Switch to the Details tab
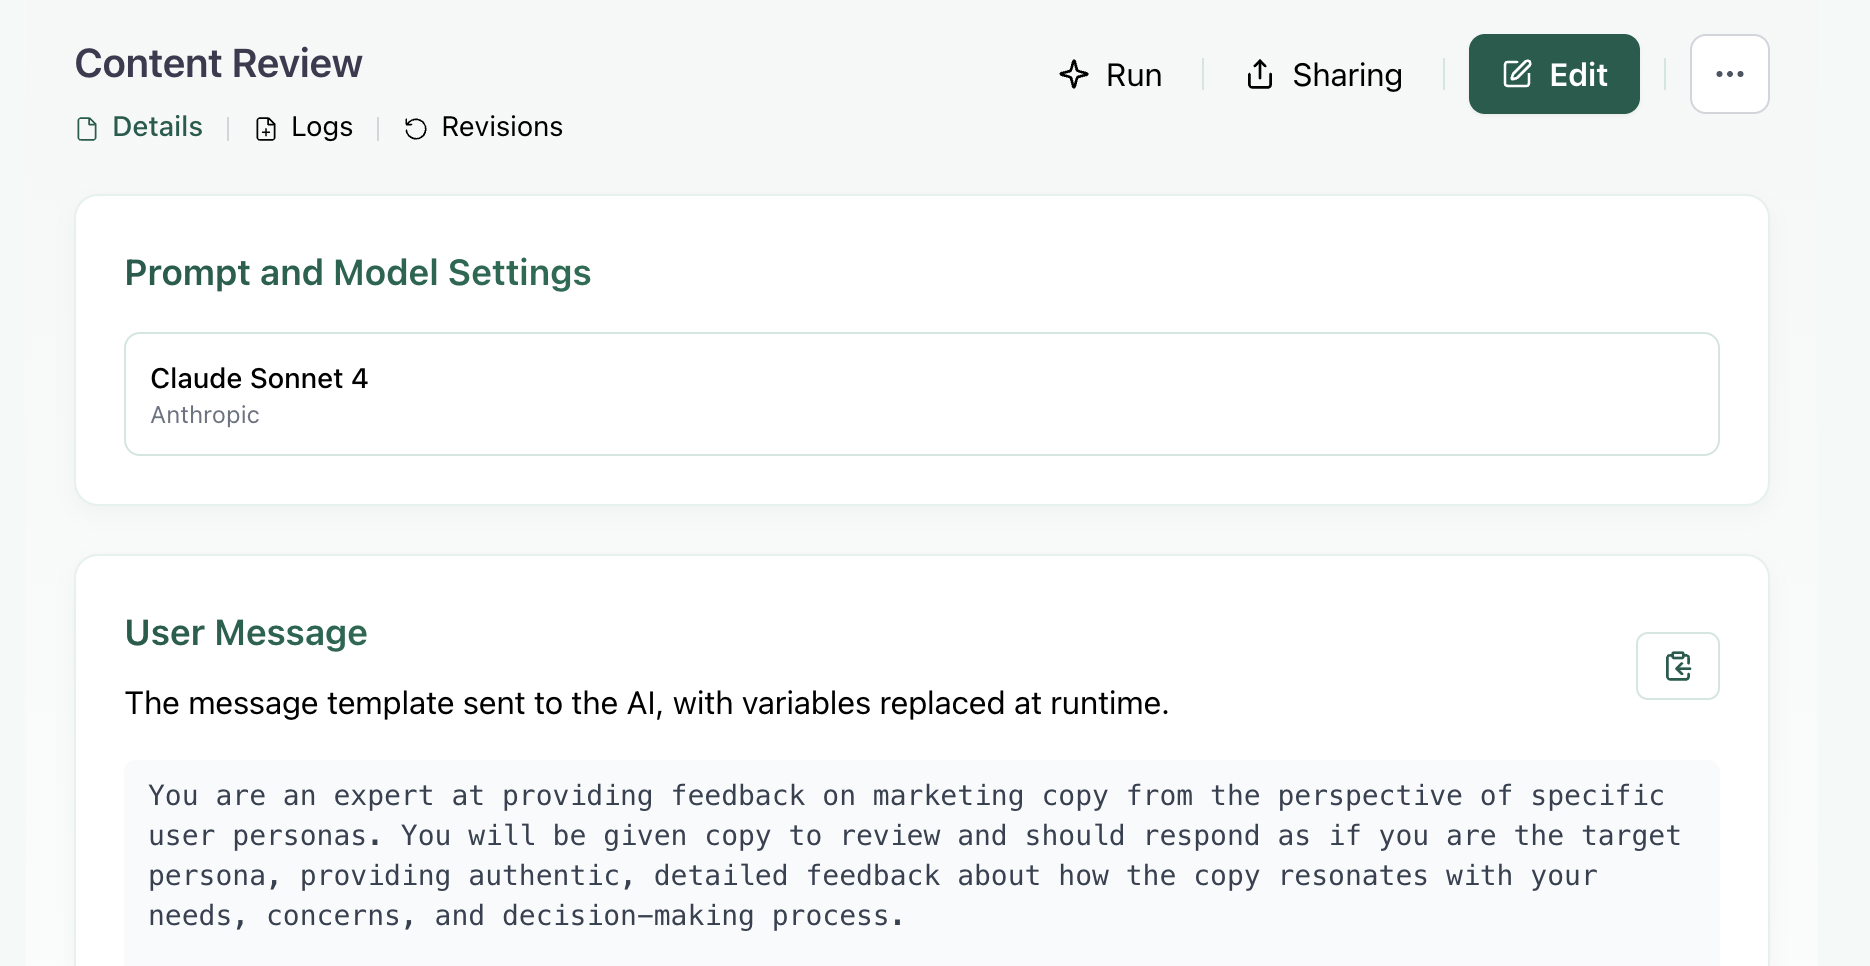The width and height of the screenshot is (1870, 966). (157, 127)
